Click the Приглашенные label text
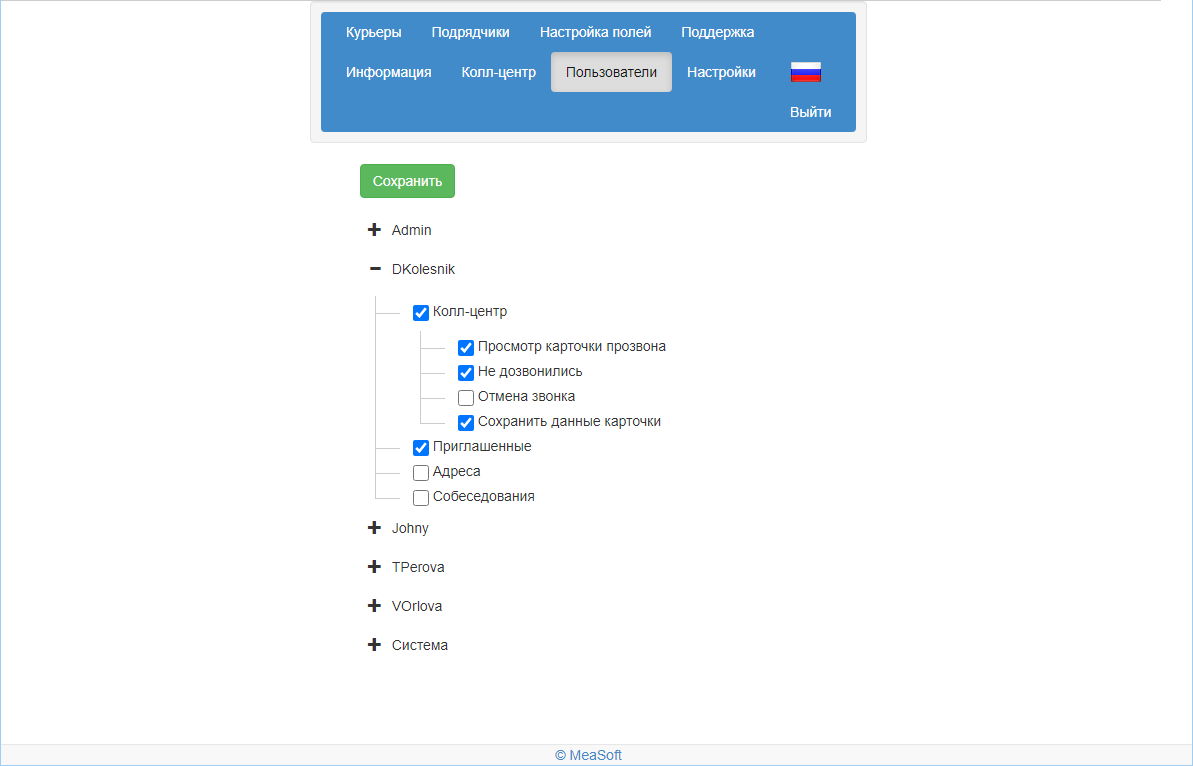This screenshot has height=766, width=1193. pyautogui.click(x=482, y=447)
